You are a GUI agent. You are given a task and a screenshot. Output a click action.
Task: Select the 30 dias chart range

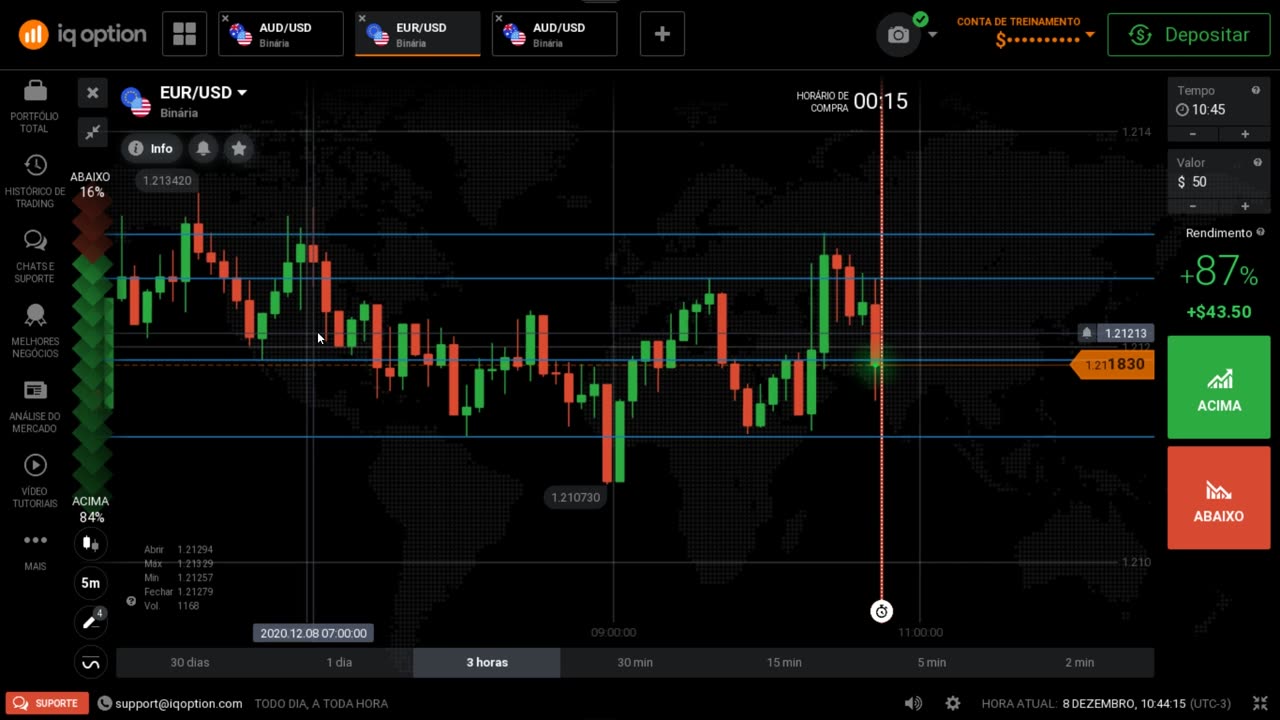click(190, 662)
